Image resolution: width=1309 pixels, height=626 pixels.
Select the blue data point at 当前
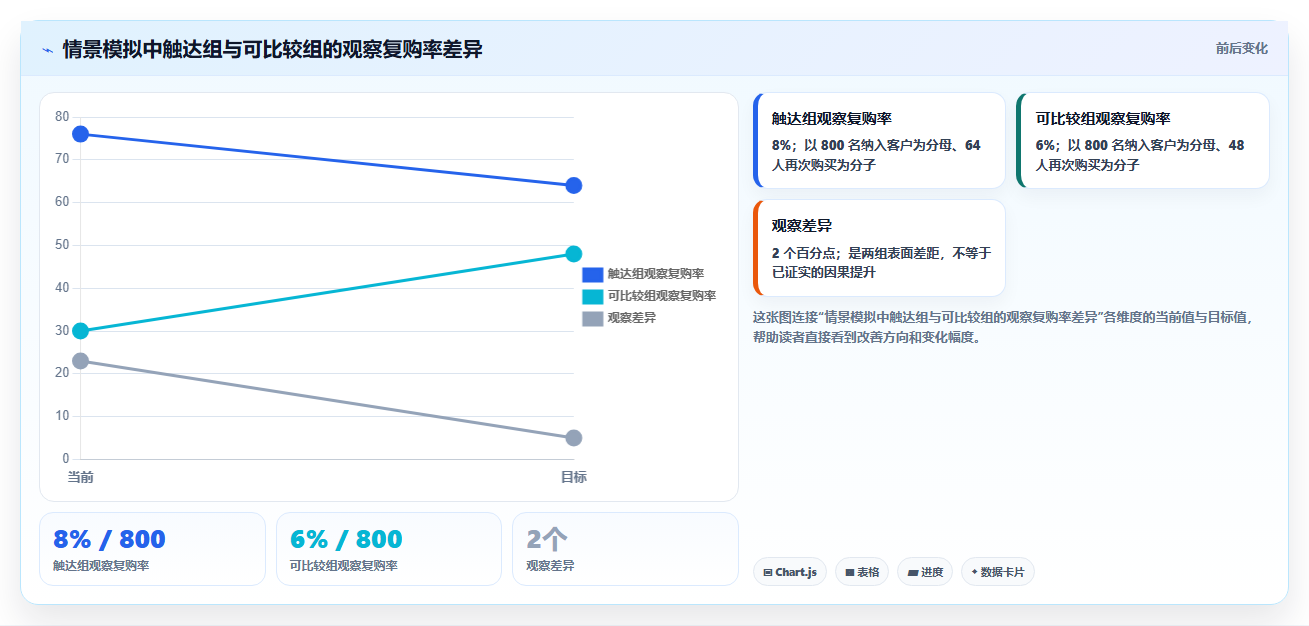(81, 134)
